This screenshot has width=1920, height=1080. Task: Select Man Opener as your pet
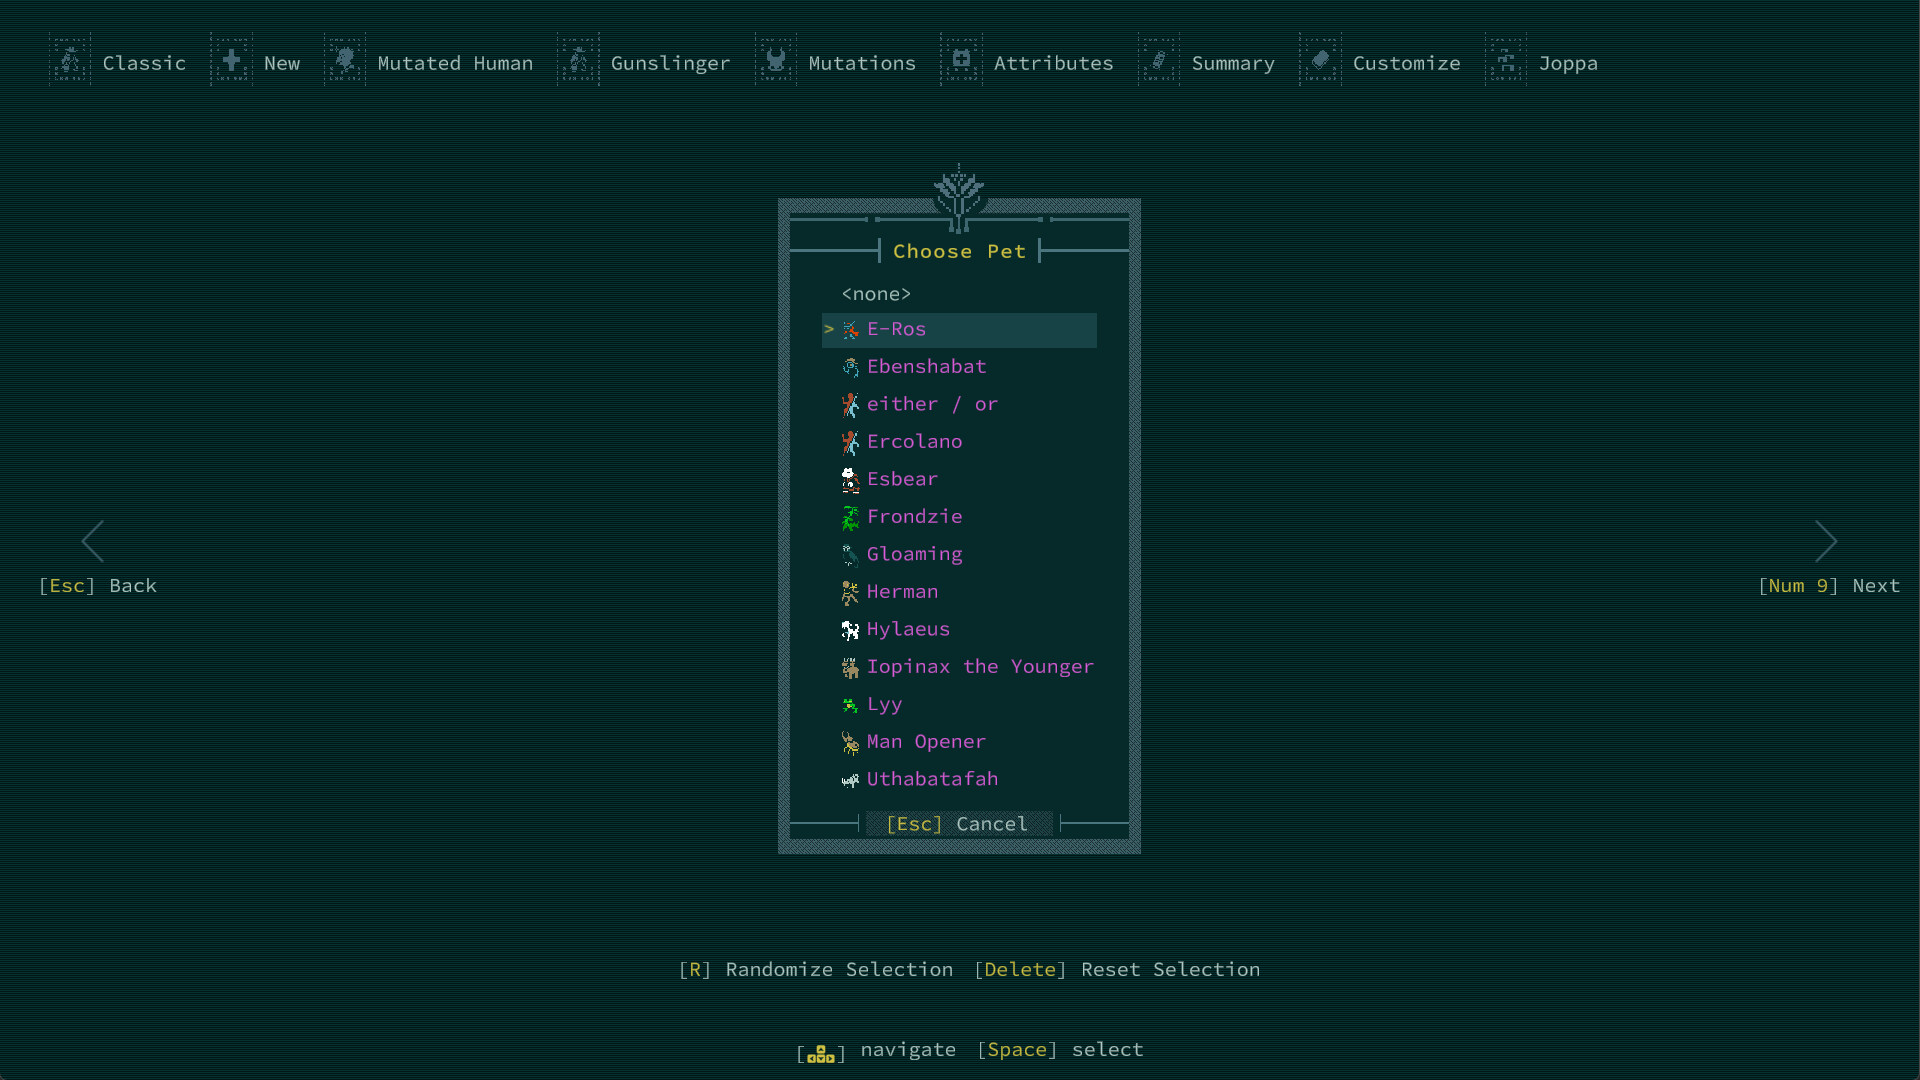[x=926, y=742]
